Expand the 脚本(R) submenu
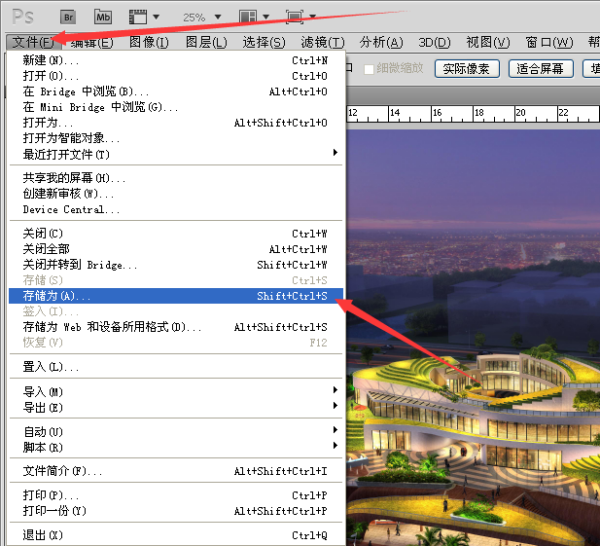The height and width of the screenshot is (546, 600). (x=176, y=447)
